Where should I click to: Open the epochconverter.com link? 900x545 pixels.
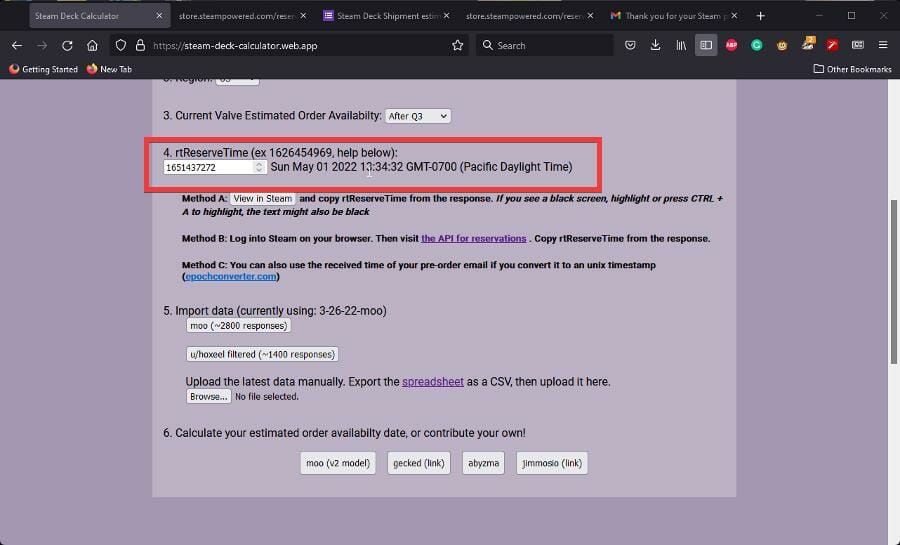(231, 277)
